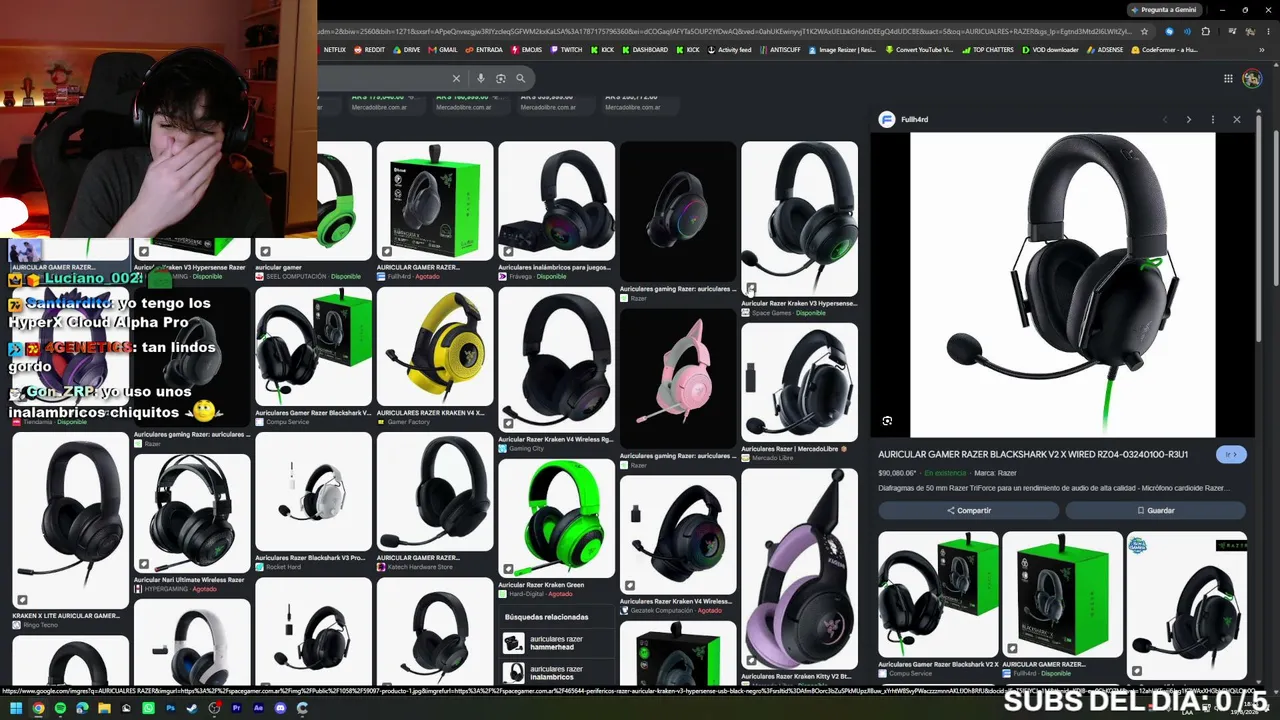Search inside image with the Lens icon
This screenshot has height=720, width=1280.
[887, 421]
